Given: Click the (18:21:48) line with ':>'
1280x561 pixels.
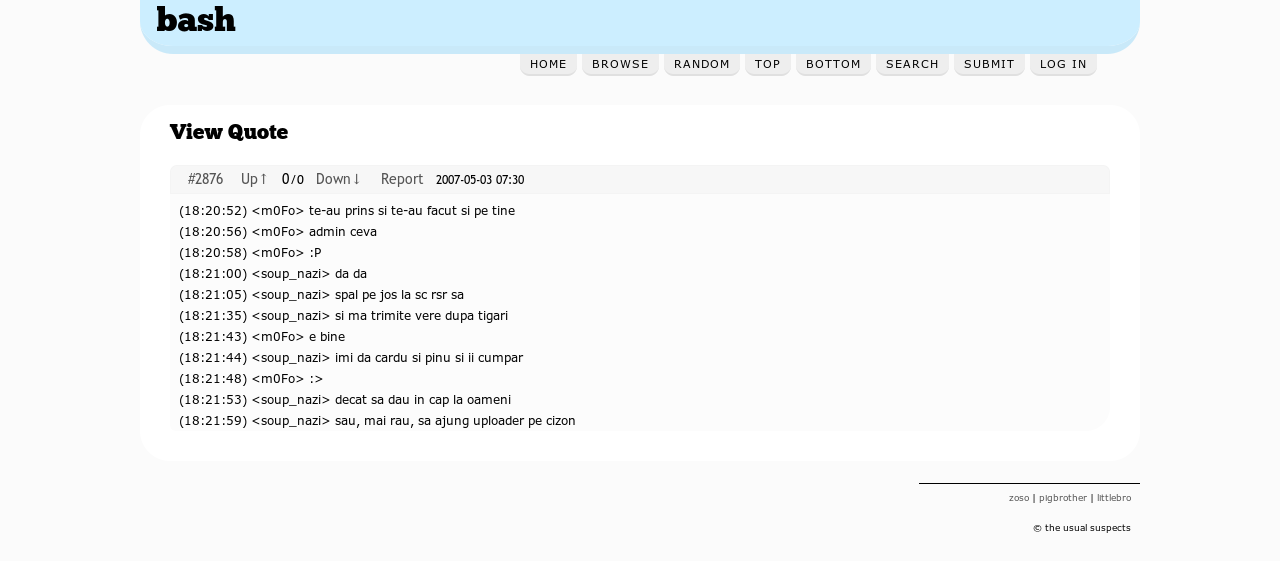Looking at the screenshot, I should pos(251,379).
